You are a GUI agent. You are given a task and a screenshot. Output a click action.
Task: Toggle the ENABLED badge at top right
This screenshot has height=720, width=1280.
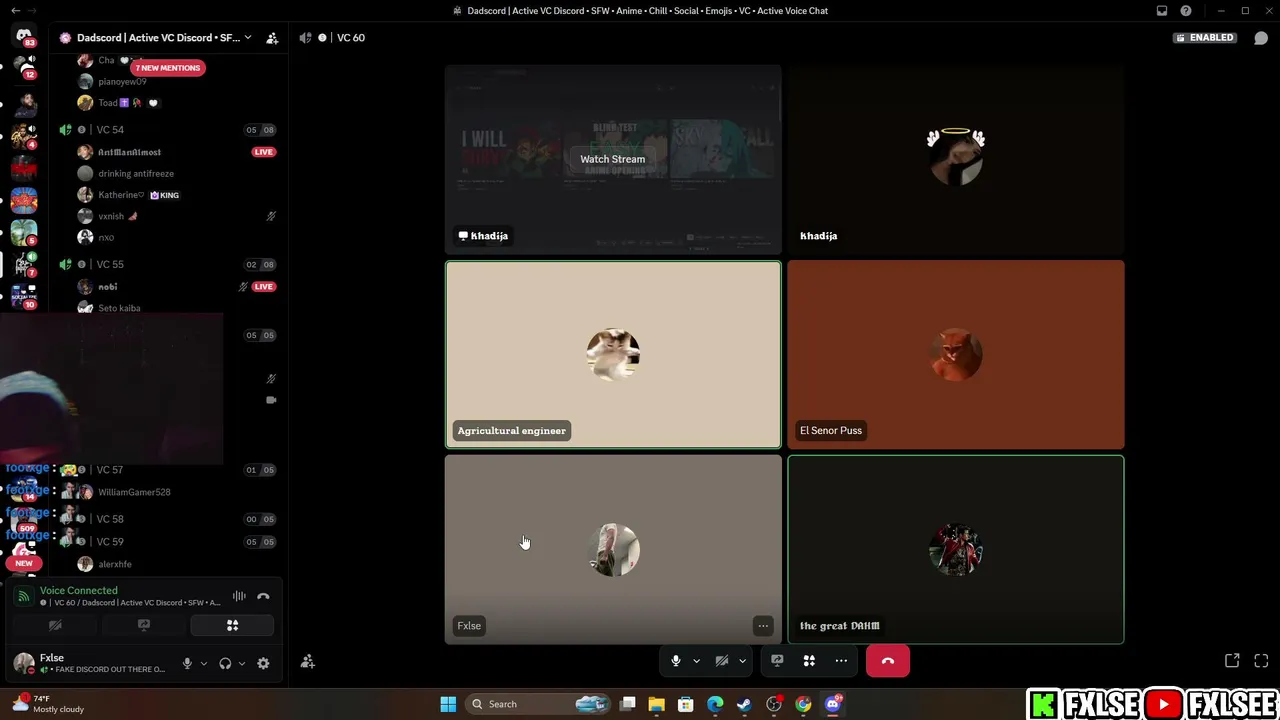1205,38
